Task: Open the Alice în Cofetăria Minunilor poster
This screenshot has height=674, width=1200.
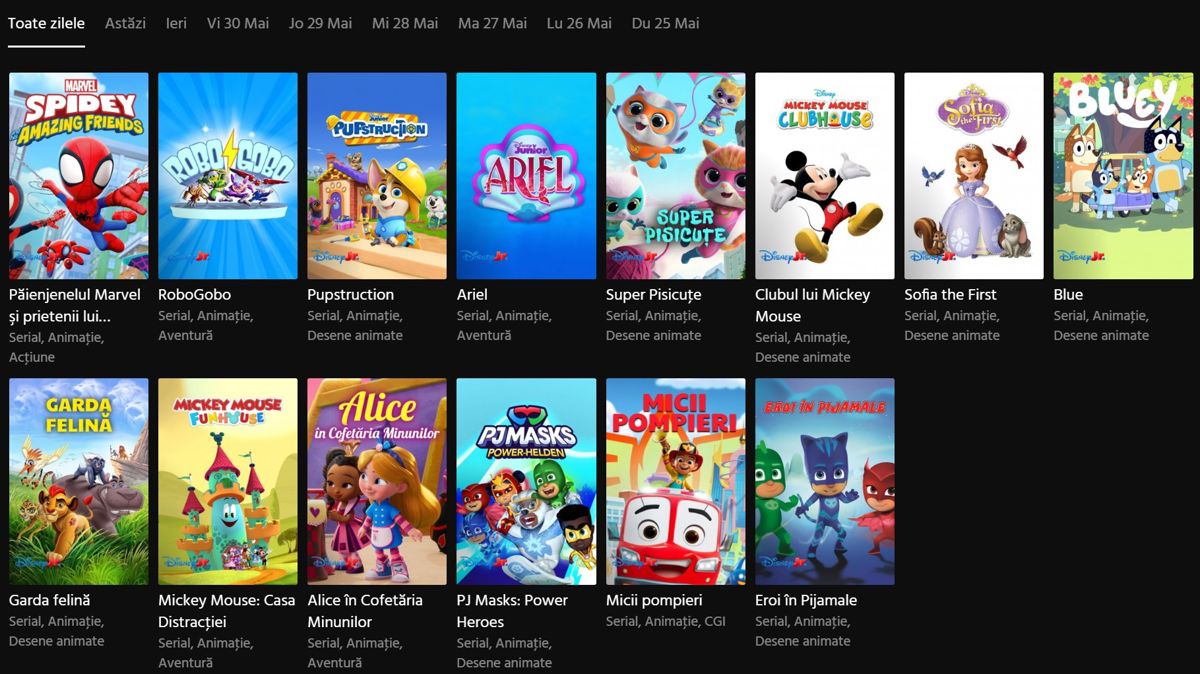Action: (x=377, y=481)
